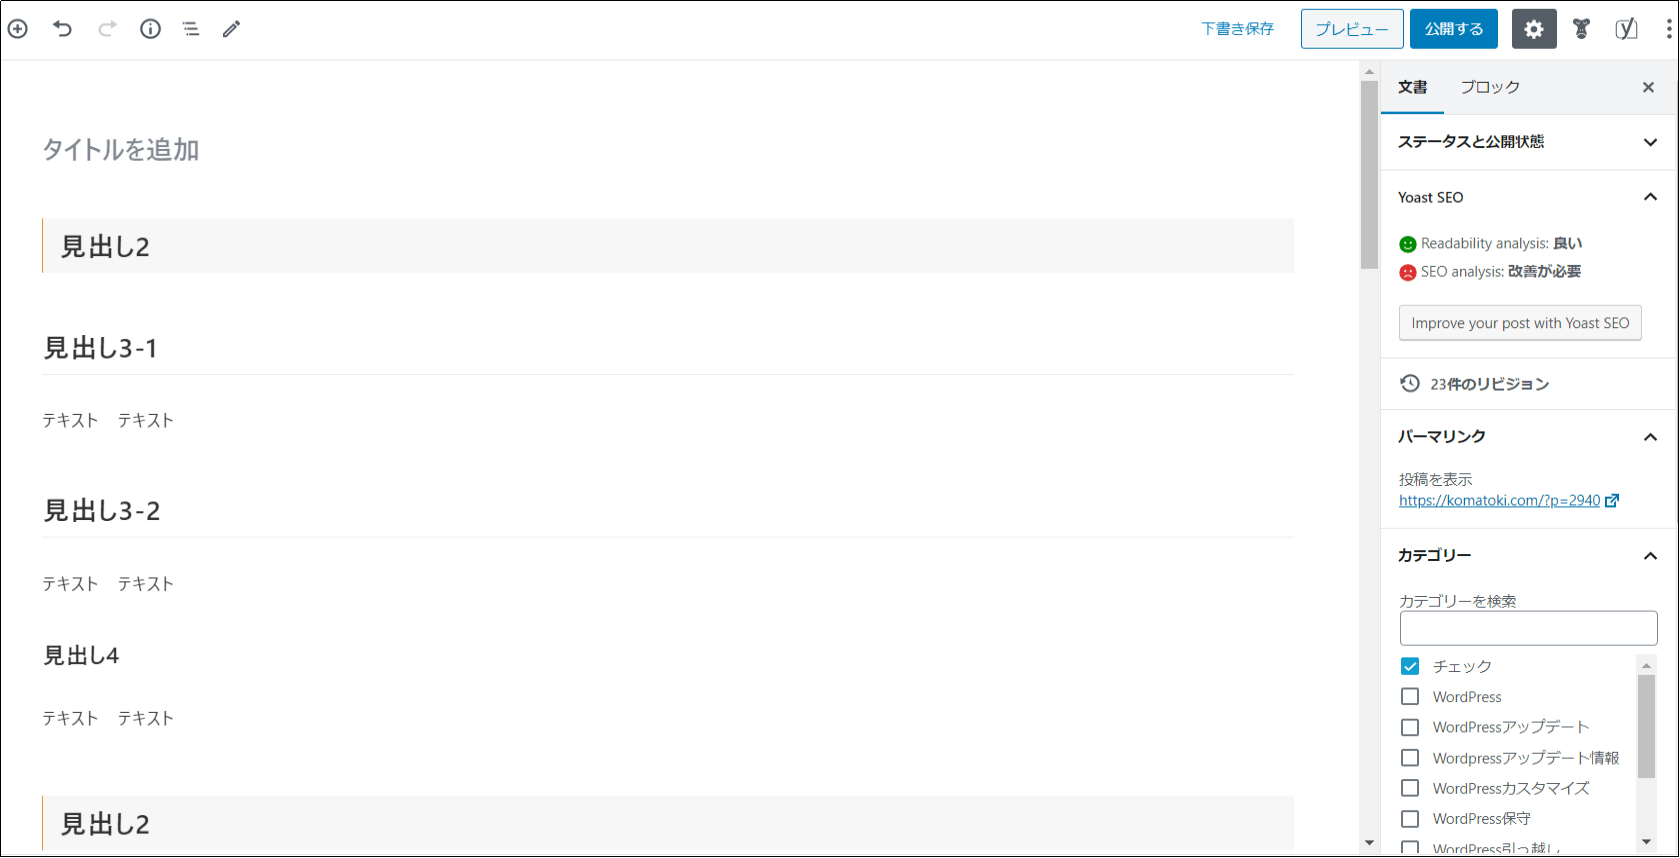Select the 文書 tab
The image size is (1680, 858).
1413,88
